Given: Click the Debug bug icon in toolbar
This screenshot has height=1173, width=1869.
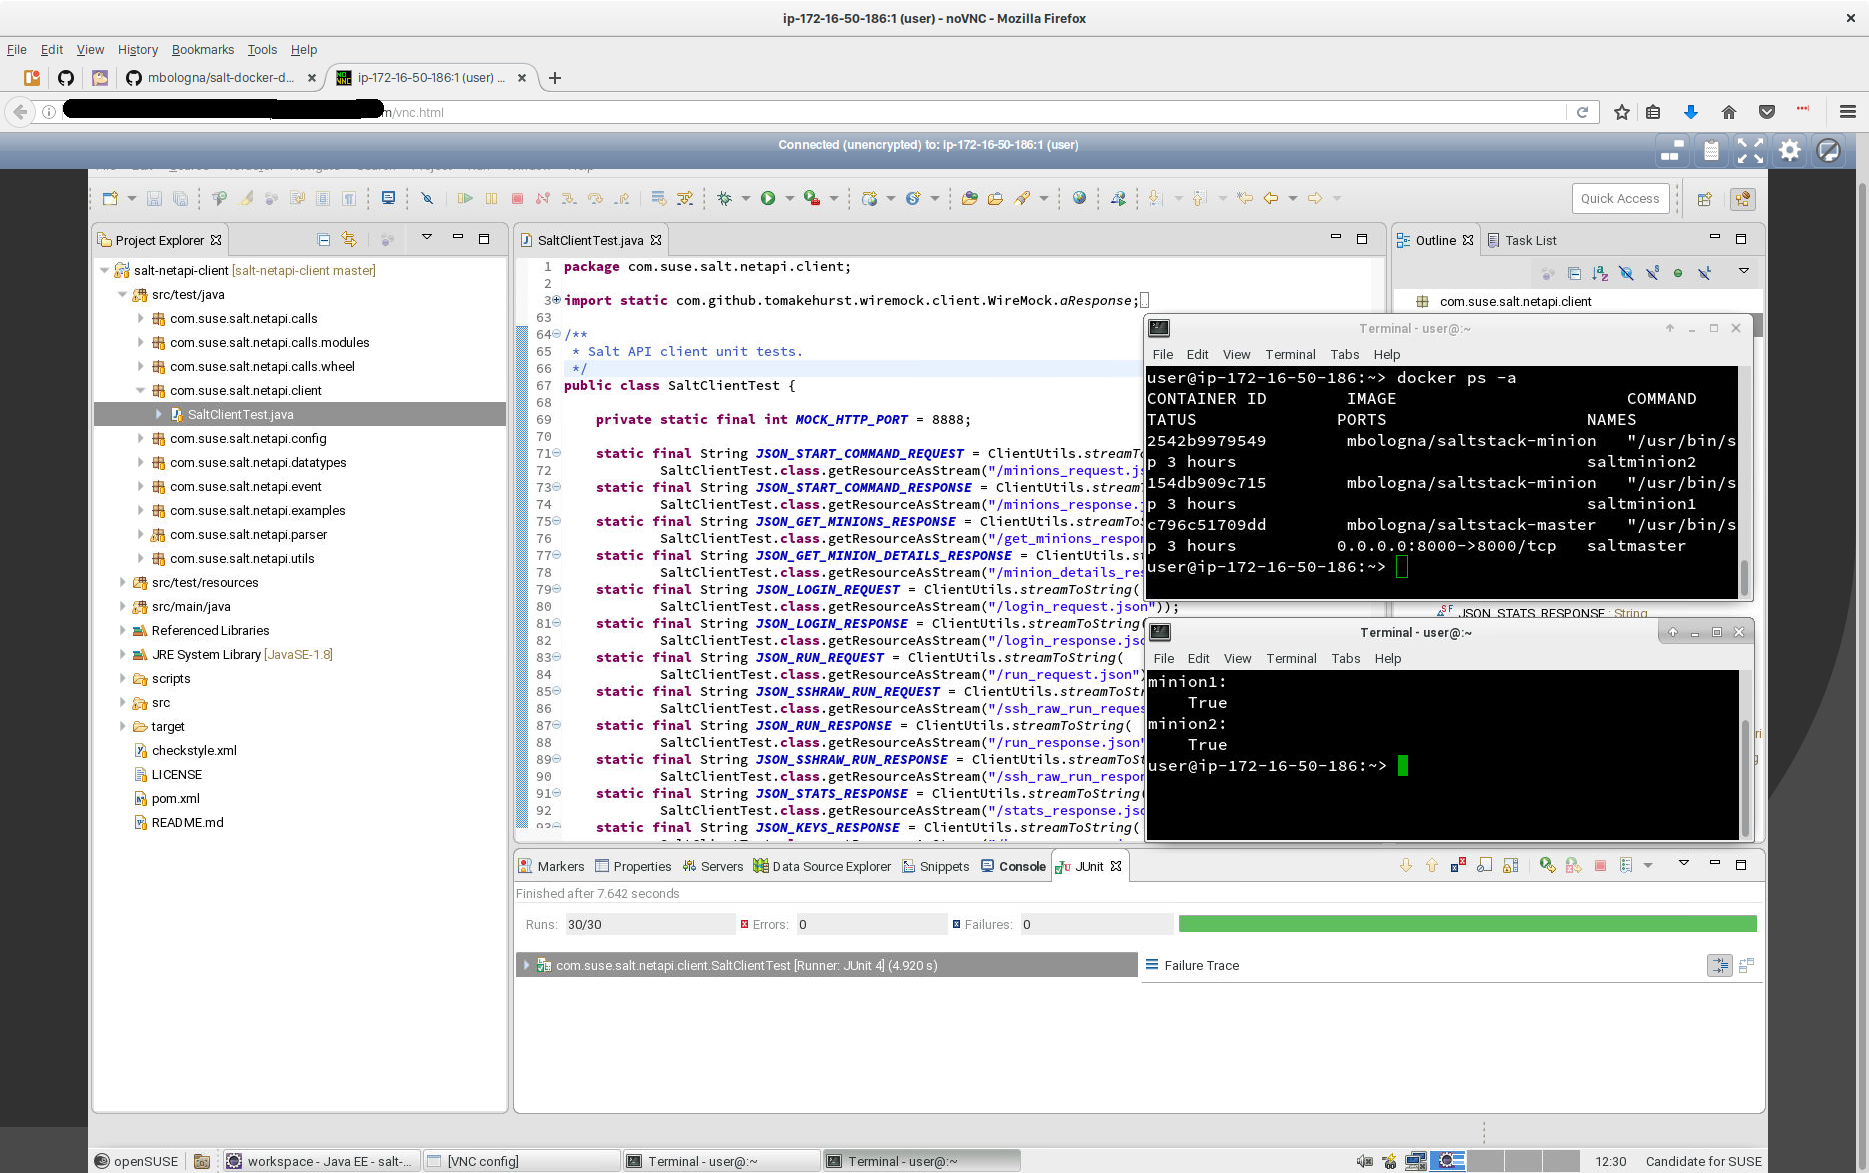Looking at the screenshot, I should click(725, 199).
